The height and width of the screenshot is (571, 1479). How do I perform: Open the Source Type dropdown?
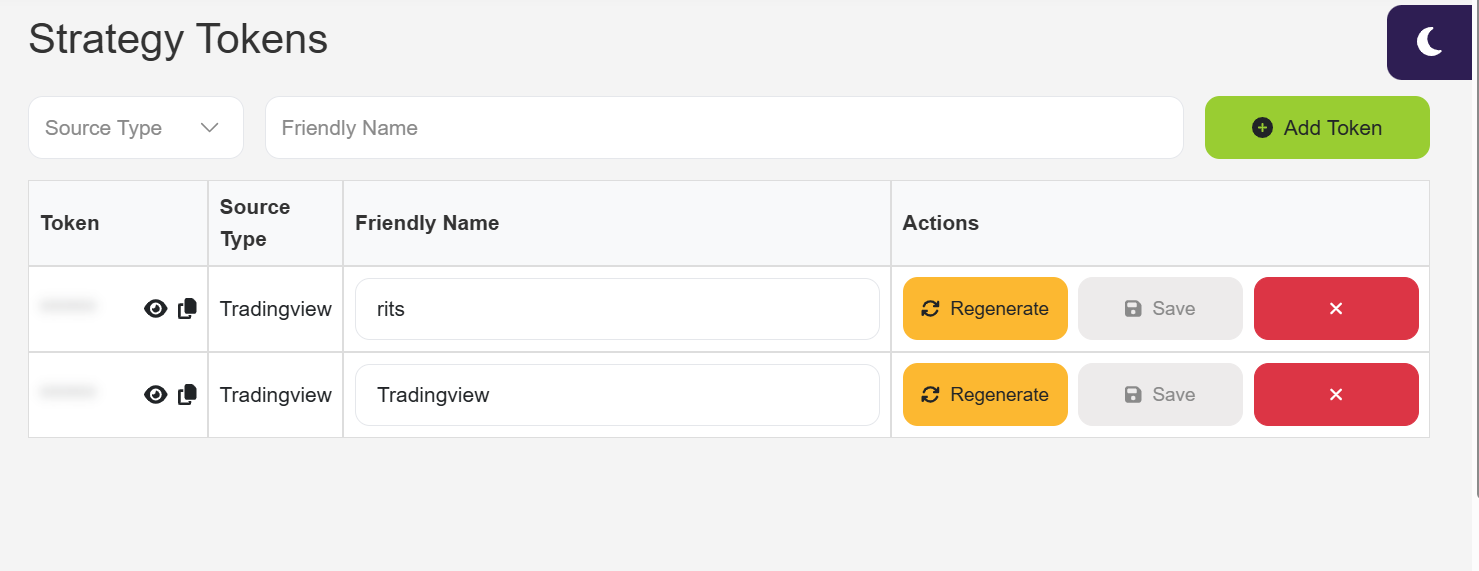136,128
